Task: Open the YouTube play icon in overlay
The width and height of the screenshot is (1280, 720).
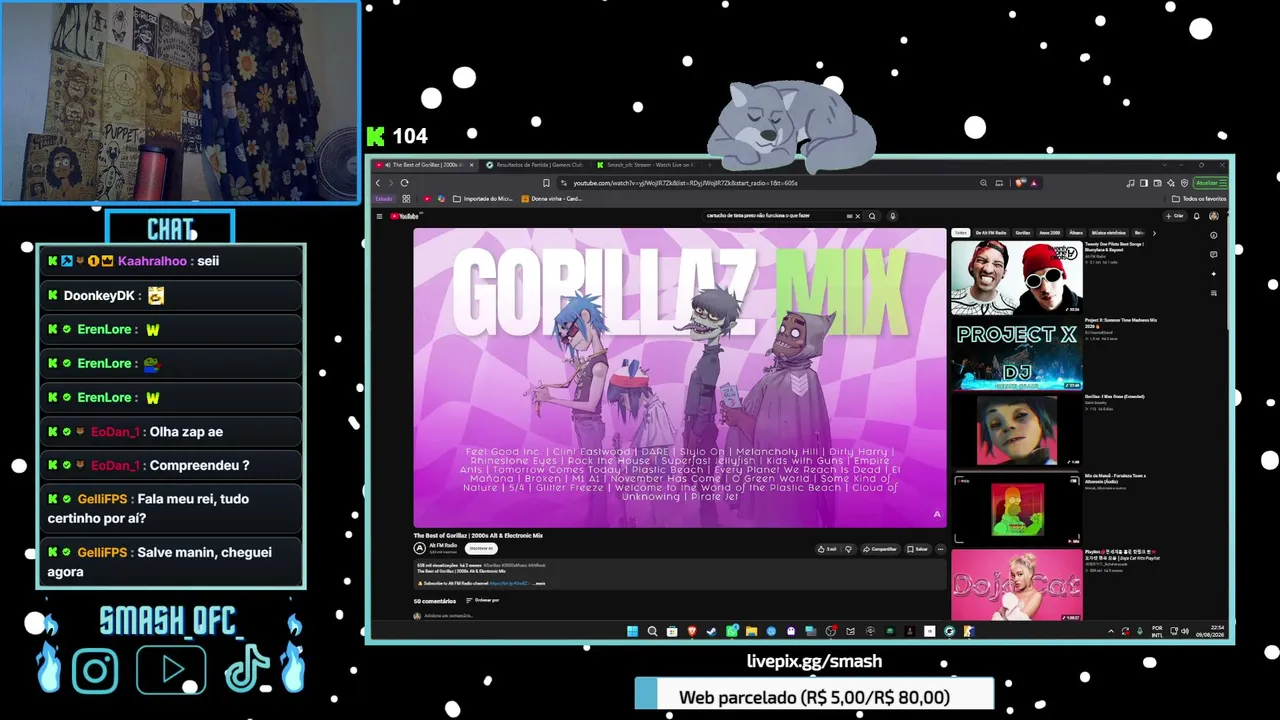Action: [x=171, y=671]
